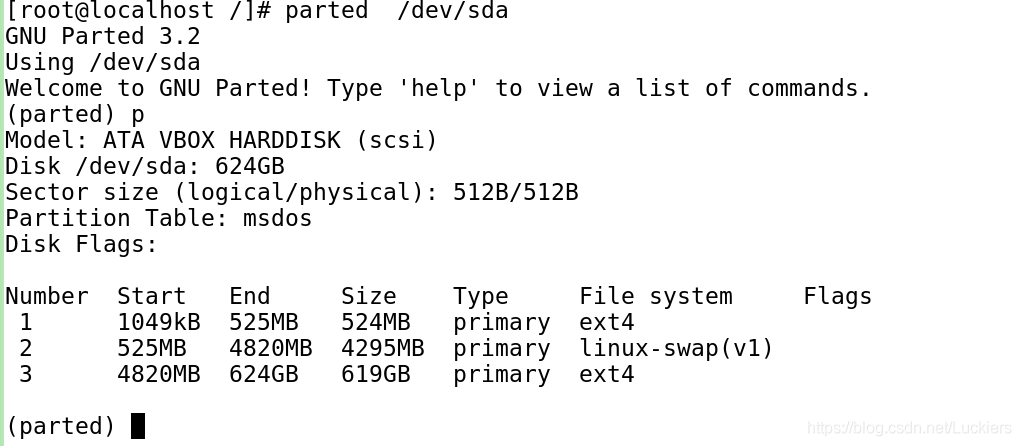Click the 'File system' column header

click(655, 296)
